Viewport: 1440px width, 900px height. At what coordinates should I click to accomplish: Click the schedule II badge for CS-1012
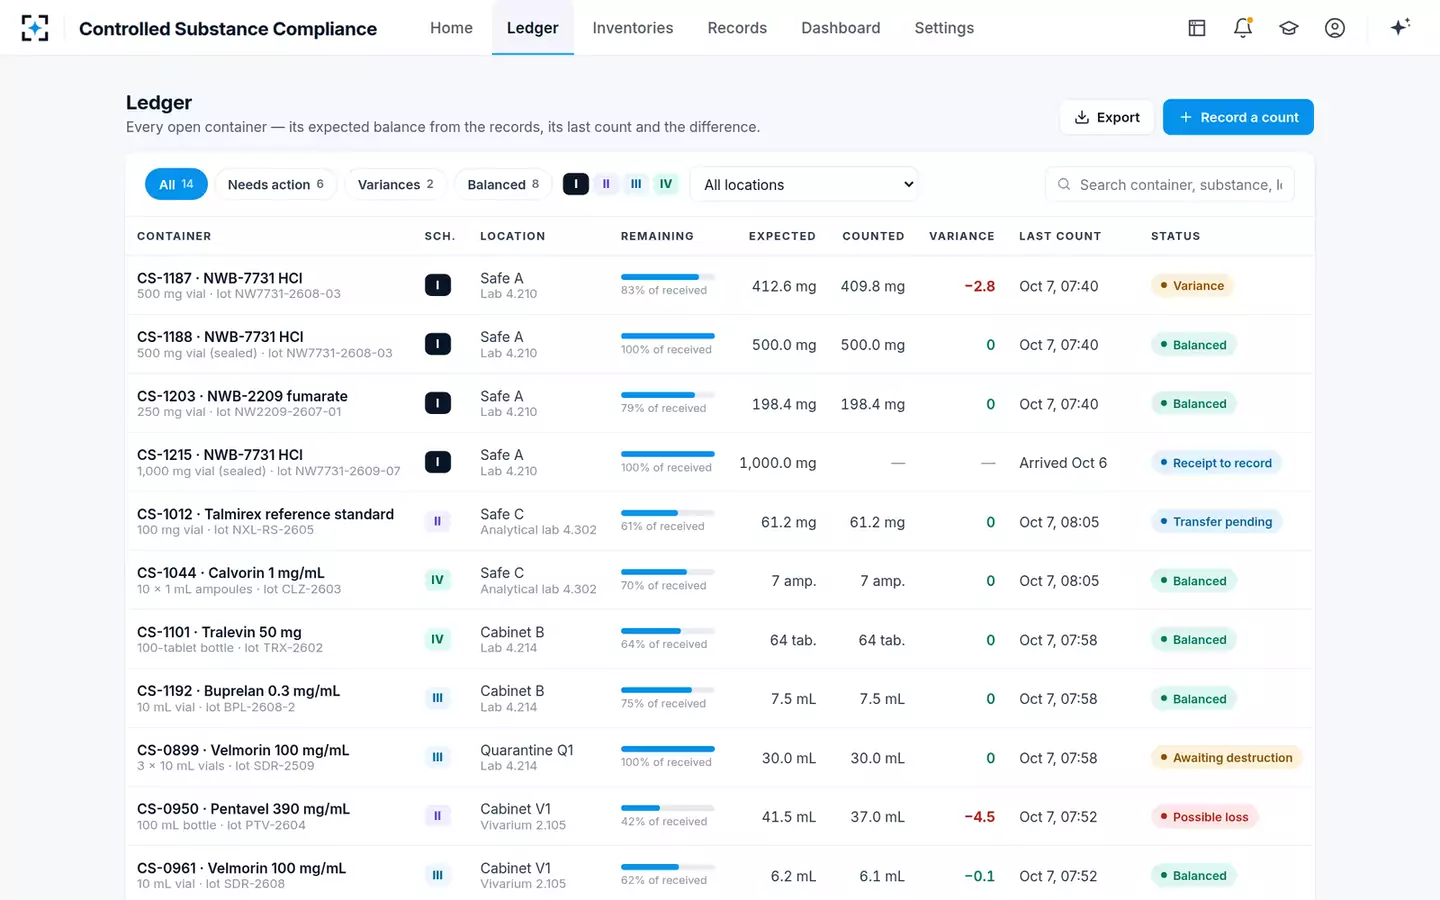point(438,521)
